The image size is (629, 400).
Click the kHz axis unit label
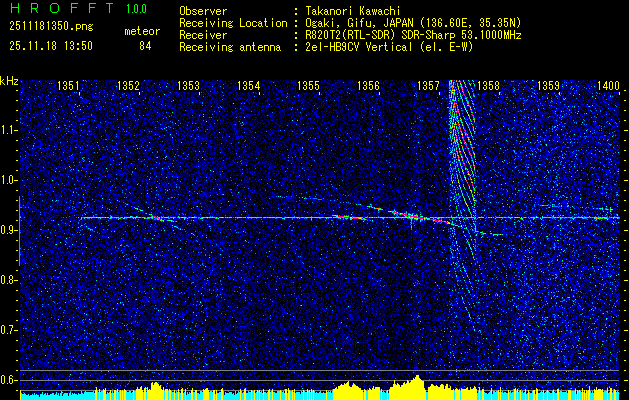[9, 82]
